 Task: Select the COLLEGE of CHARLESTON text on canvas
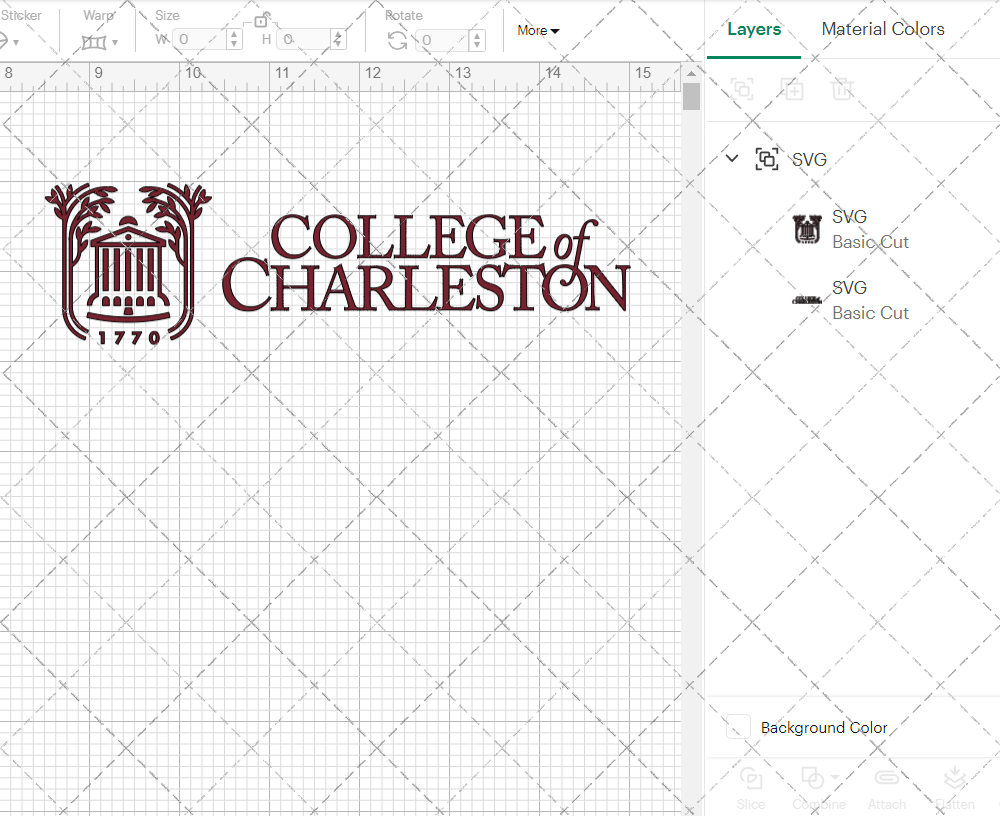(426, 263)
